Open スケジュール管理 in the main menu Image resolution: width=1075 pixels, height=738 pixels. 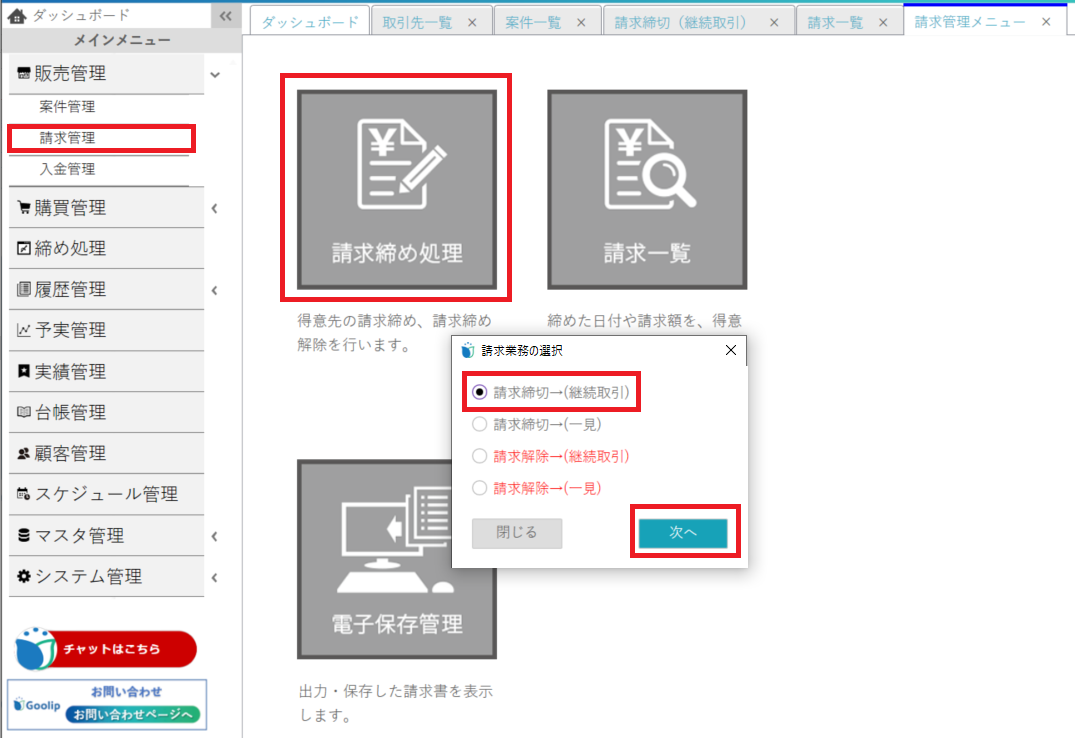106,494
